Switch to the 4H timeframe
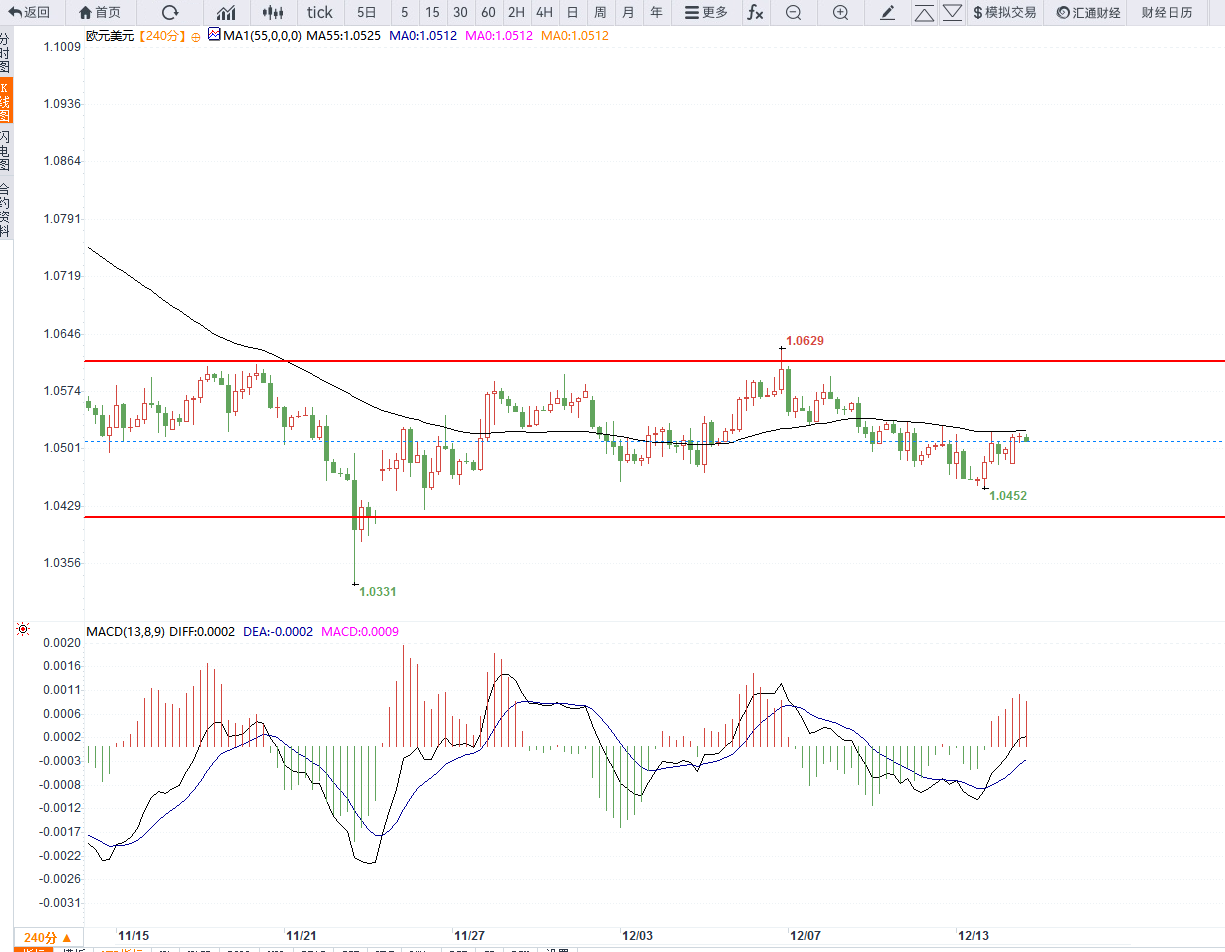The height and width of the screenshot is (952, 1225). [x=543, y=13]
